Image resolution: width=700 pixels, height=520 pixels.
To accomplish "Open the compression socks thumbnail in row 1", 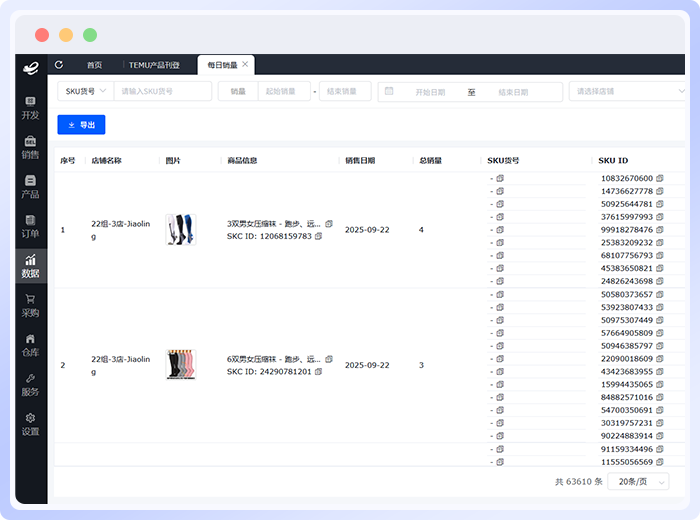I will tap(180, 230).
